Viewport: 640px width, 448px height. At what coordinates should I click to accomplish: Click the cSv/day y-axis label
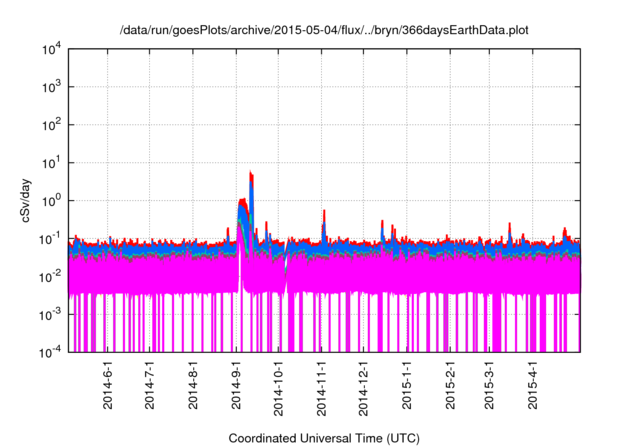[x=25, y=200]
